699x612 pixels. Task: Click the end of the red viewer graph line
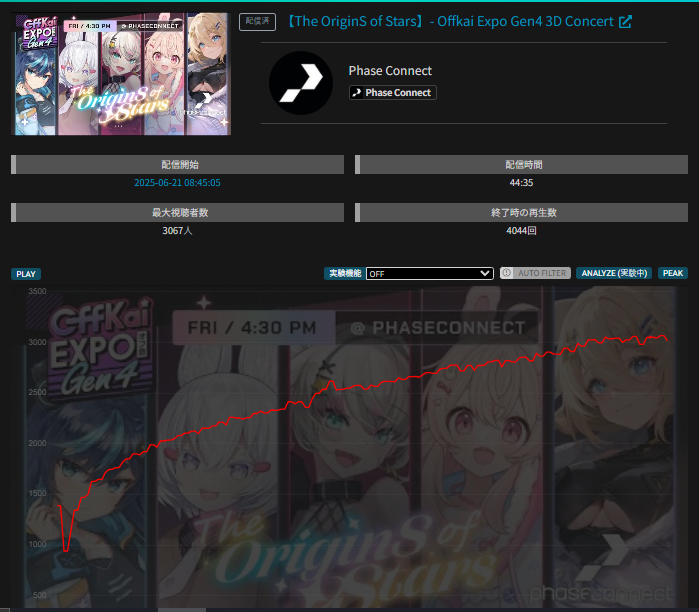tap(667, 340)
